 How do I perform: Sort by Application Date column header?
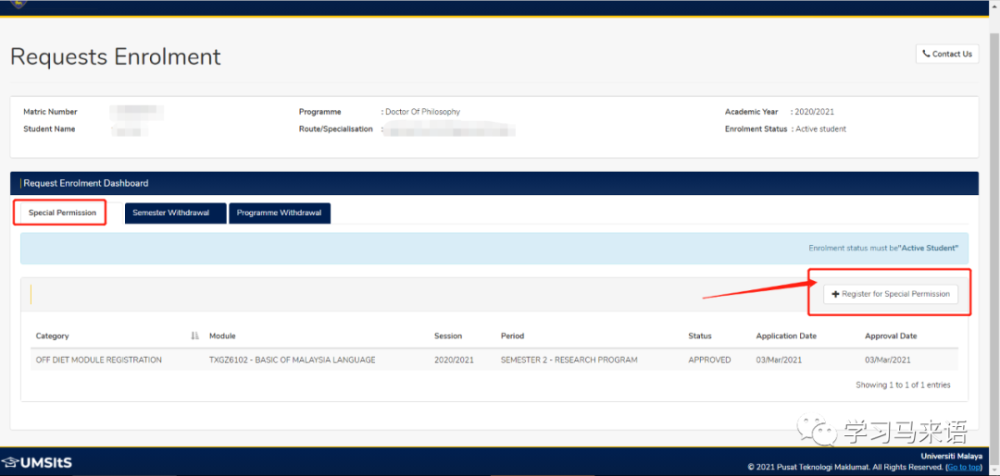coord(786,336)
